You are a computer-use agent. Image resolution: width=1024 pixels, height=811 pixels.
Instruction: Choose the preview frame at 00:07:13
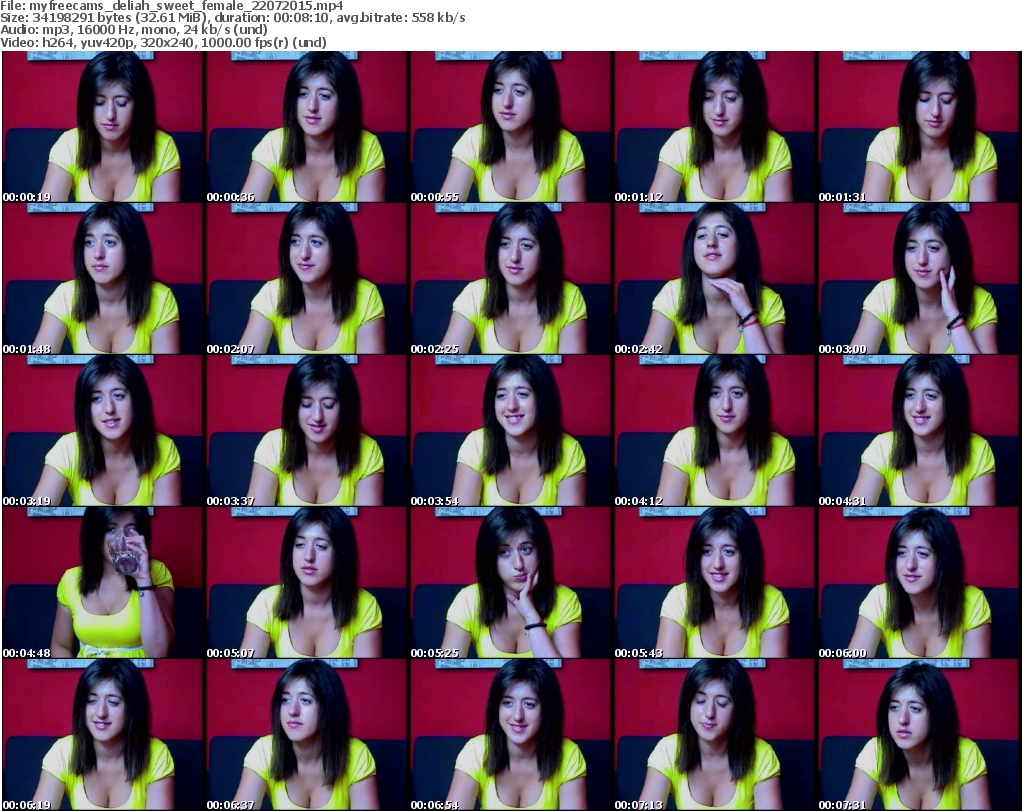[x=715, y=735]
